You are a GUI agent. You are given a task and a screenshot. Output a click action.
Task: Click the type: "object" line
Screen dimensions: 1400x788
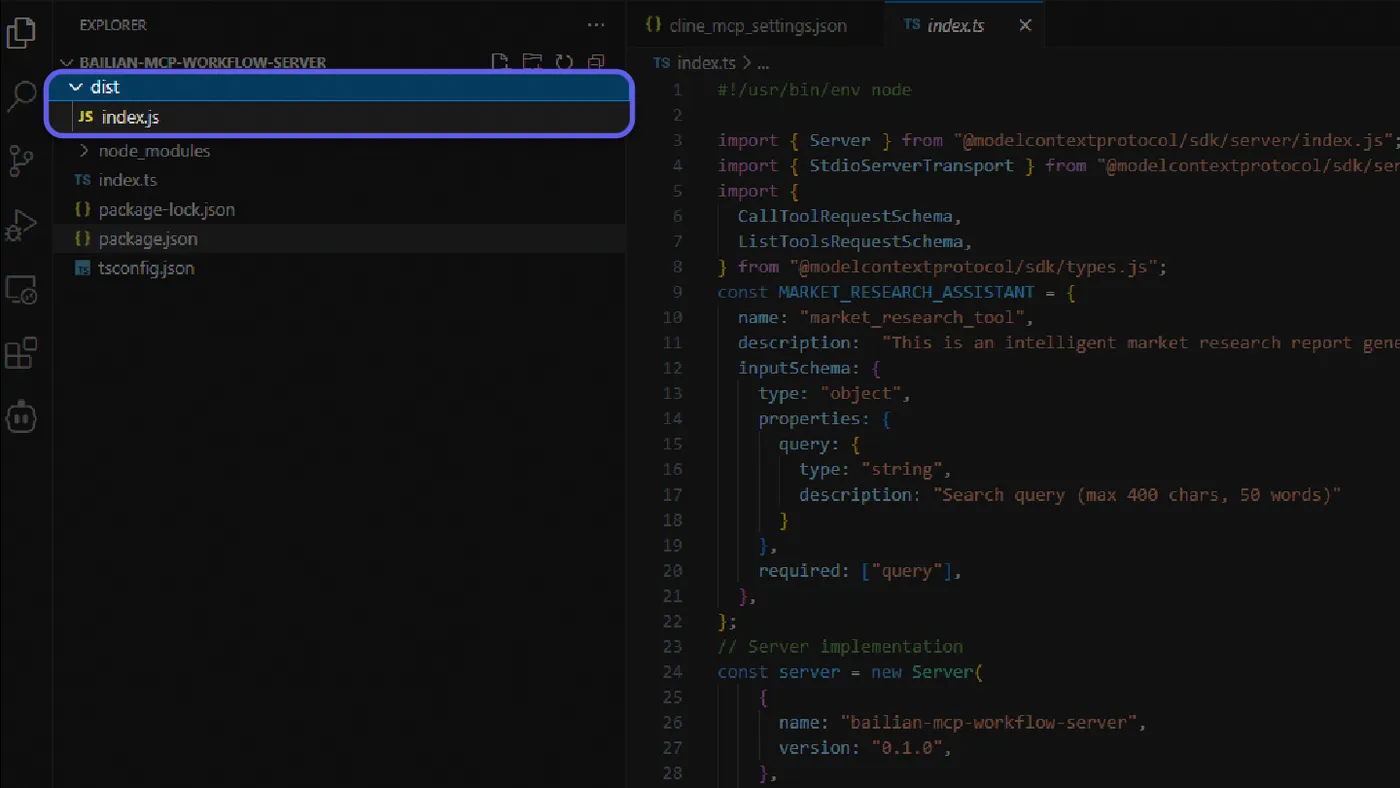[834, 393]
